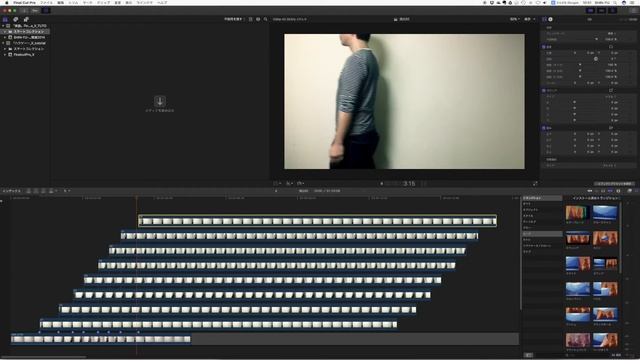640x360 pixels.
Task: Toggle the Crop section checkbox in the inspector
Action: [x=544, y=90]
